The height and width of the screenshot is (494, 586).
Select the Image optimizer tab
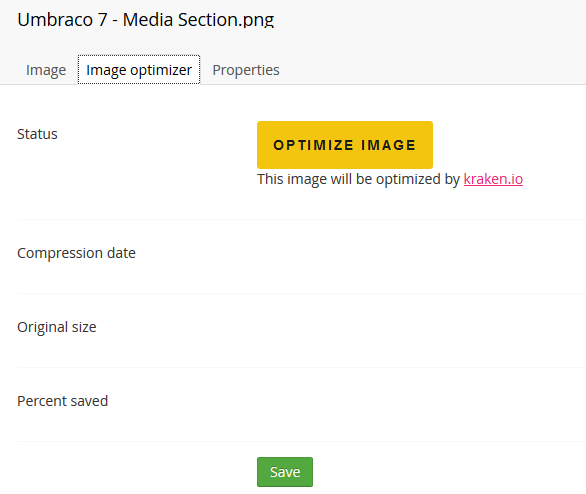click(139, 70)
